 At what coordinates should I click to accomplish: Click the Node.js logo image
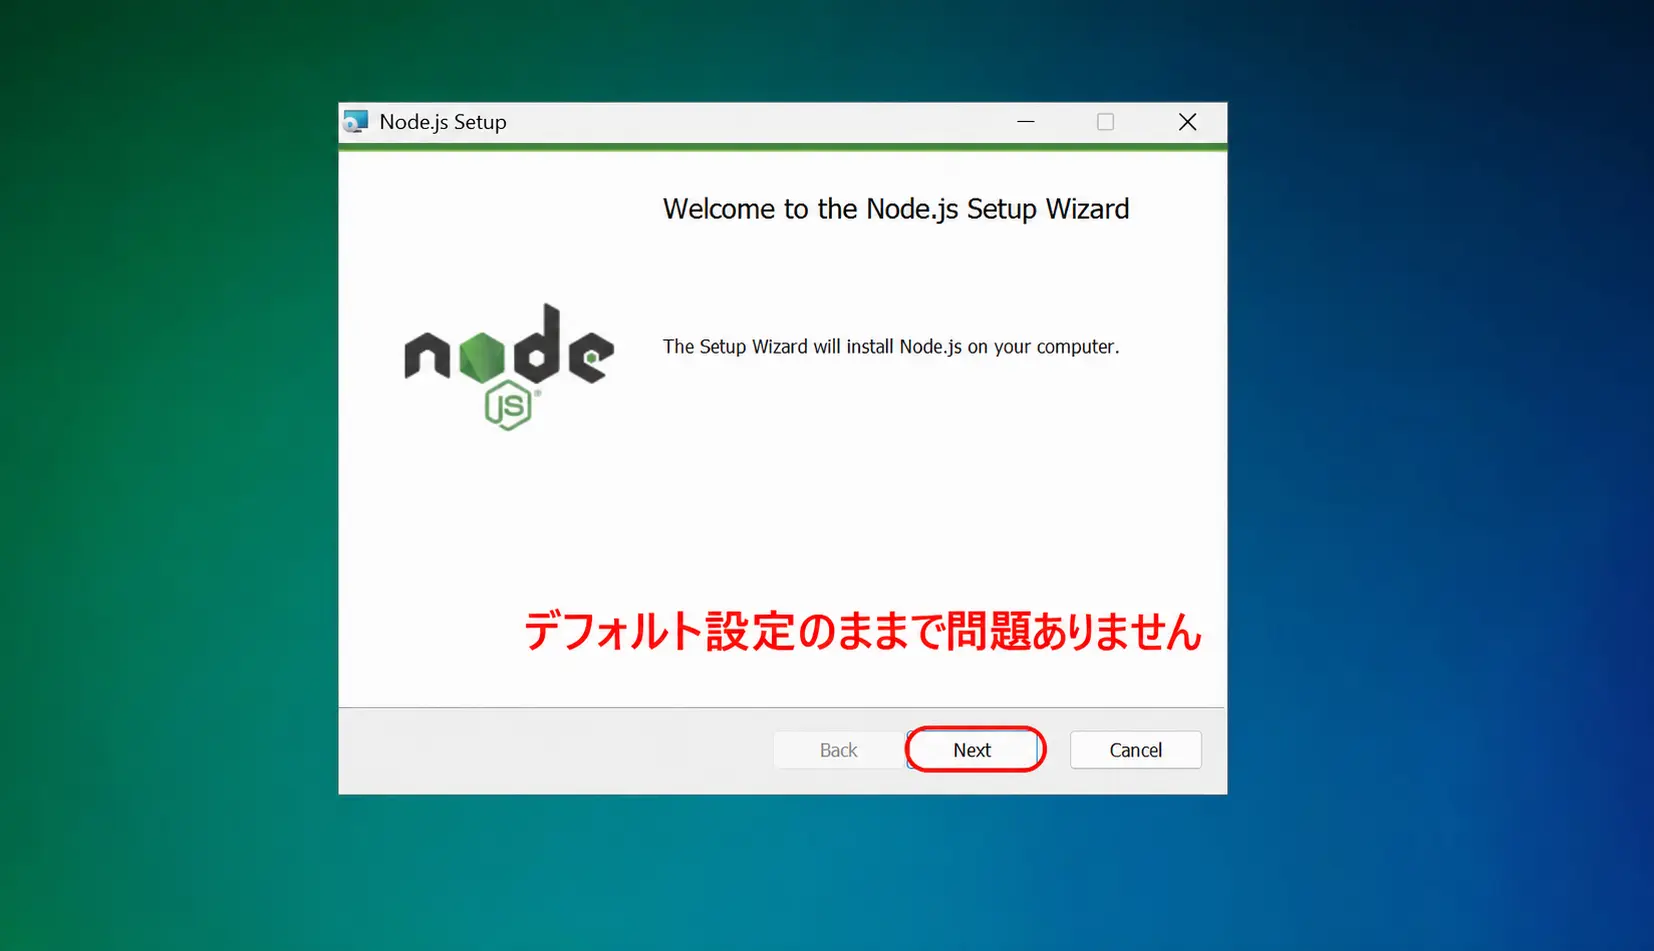(509, 367)
